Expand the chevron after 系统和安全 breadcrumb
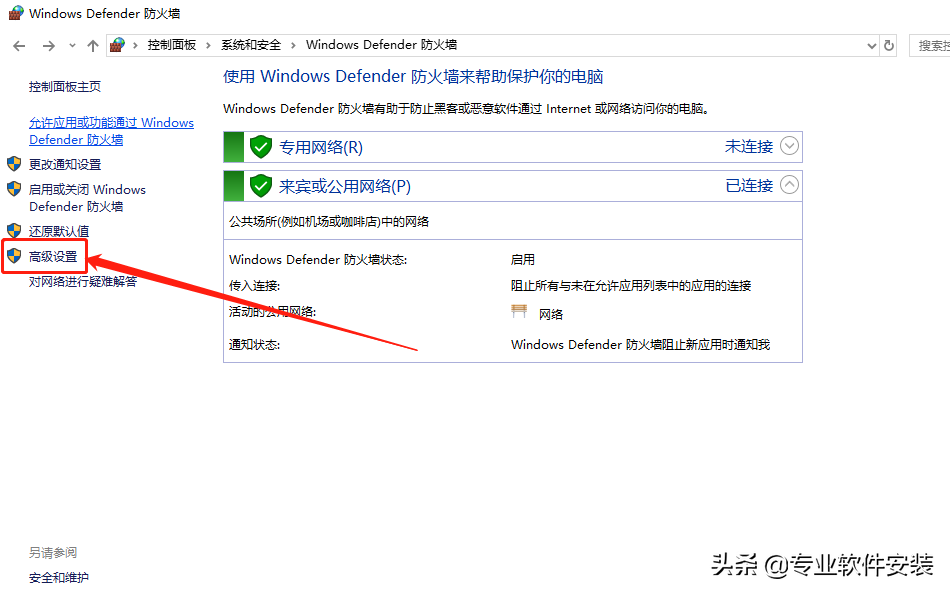 (x=293, y=45)
